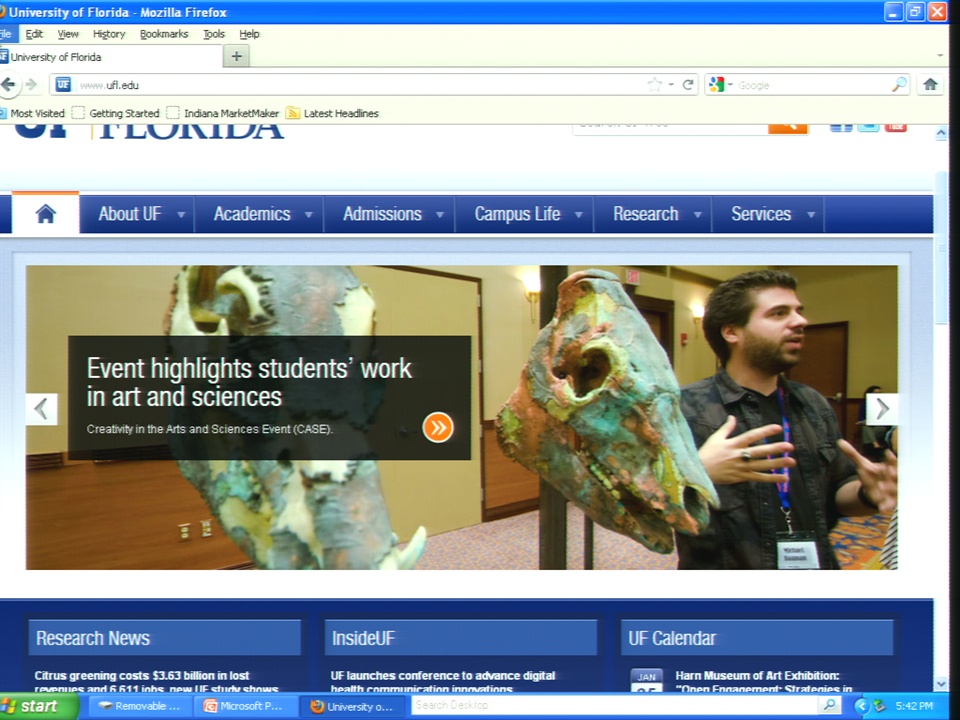Open 'UF launches conference to advance digital' story
Viewport: 960px width, 720px height.
pyautogui.click(x=443, y=682)
